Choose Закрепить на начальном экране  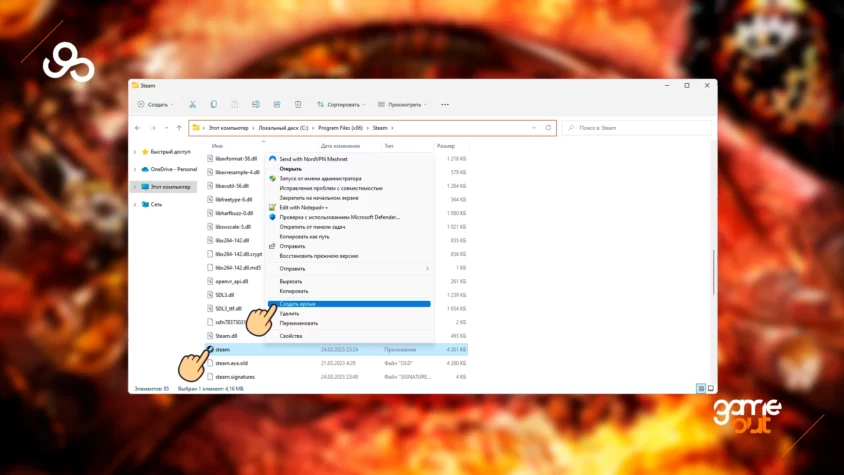(350, 198)
